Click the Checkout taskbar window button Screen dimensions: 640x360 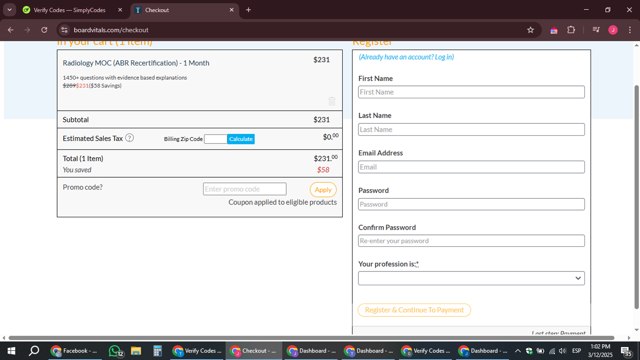tap(253, 351)
